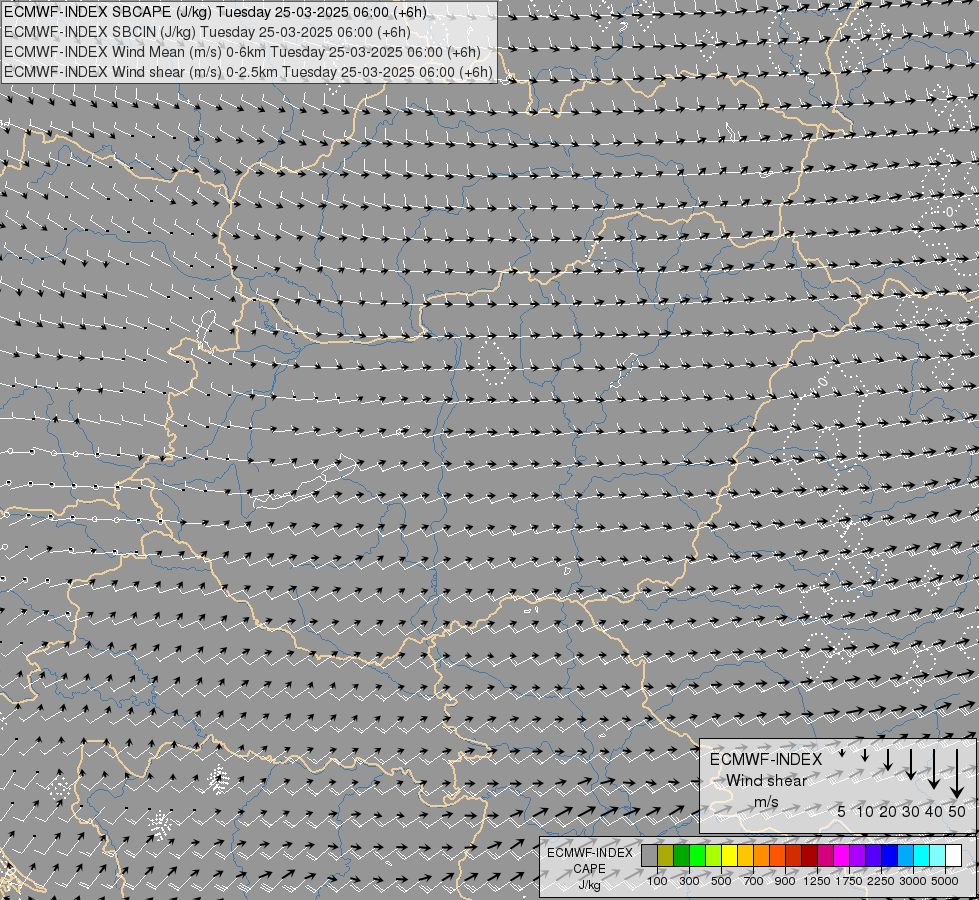Click the 40 m/s wind shear legend arrow
979x900 pixels.
[934, 769]
